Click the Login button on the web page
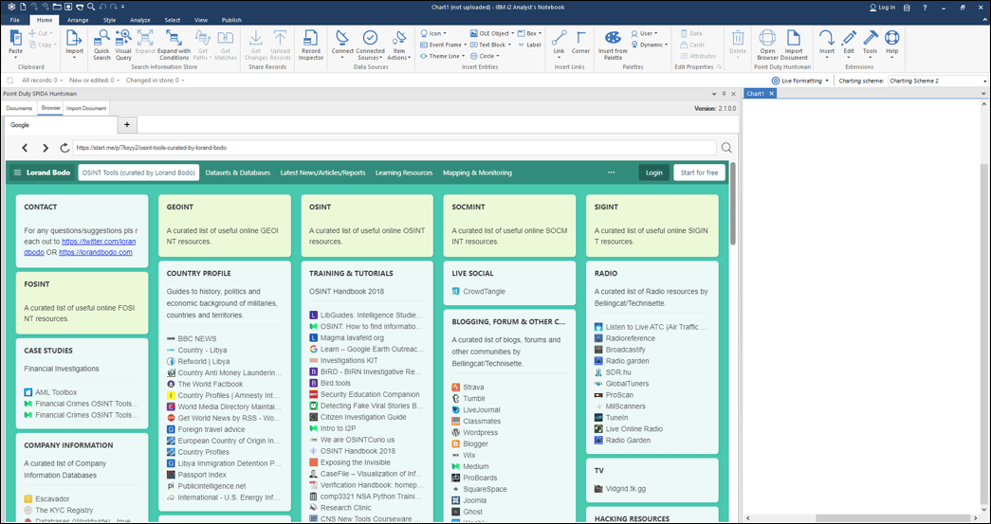Screen dimensions: 991x524 tap(654, 173)
